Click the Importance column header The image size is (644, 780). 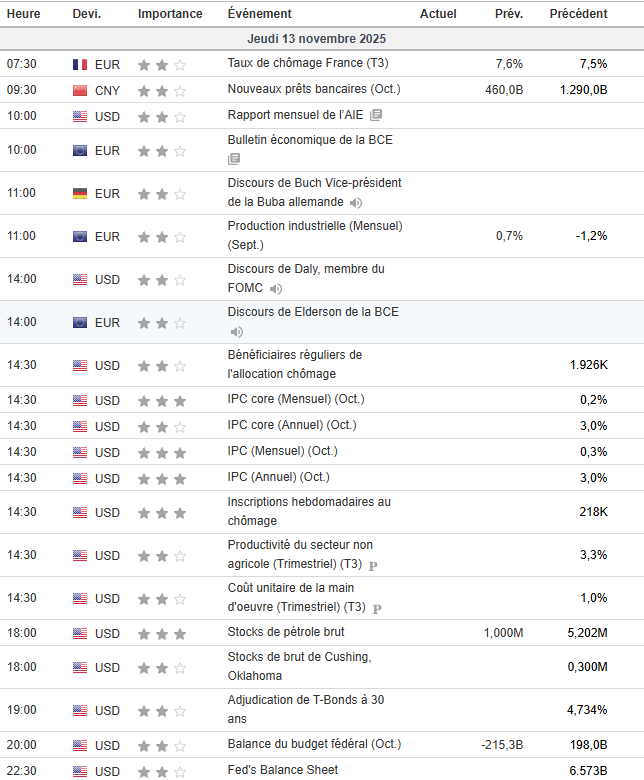170,14
